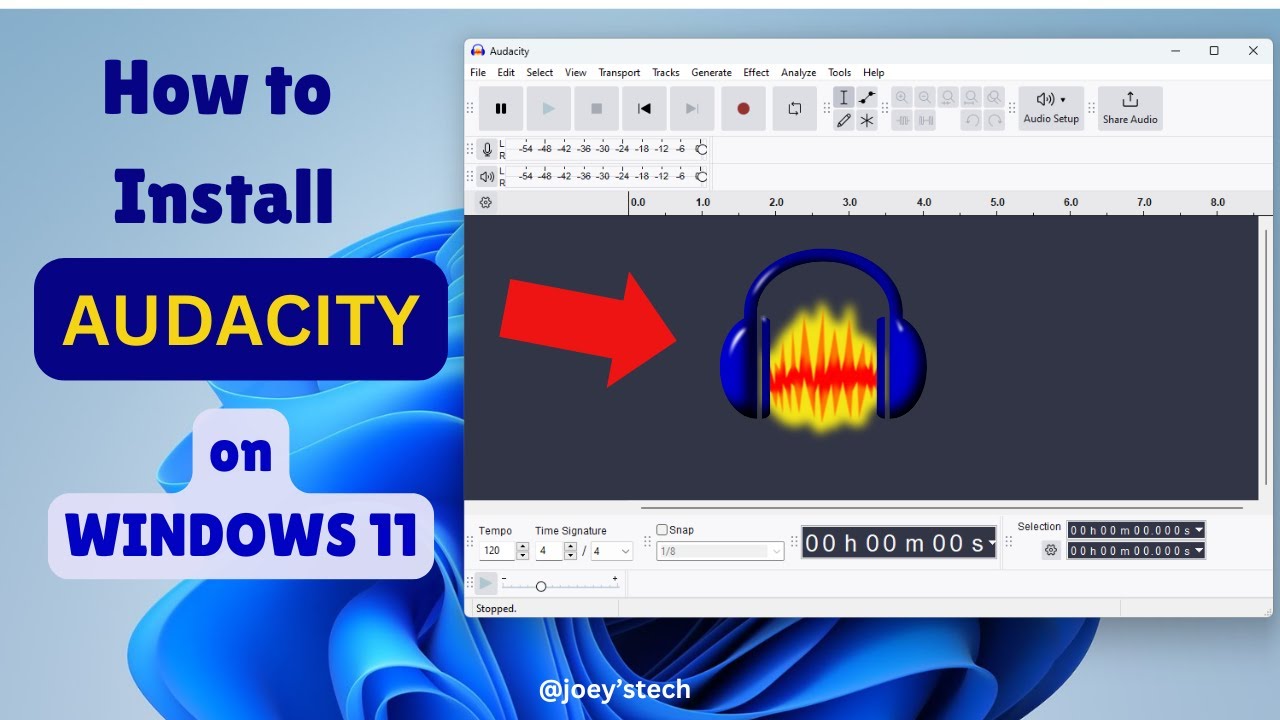
Task: Open the Help menu
Action: 874,72
